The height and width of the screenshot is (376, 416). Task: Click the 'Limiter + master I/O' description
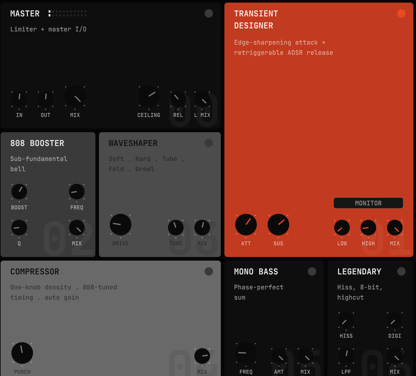pos(48,29)
